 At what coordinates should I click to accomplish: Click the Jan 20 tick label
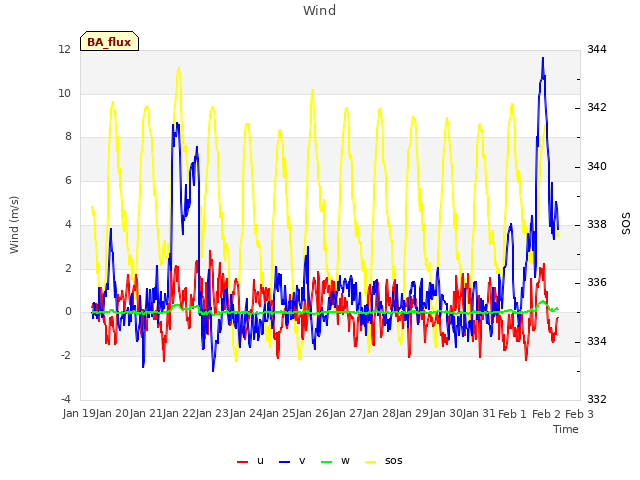pos(112,413)
